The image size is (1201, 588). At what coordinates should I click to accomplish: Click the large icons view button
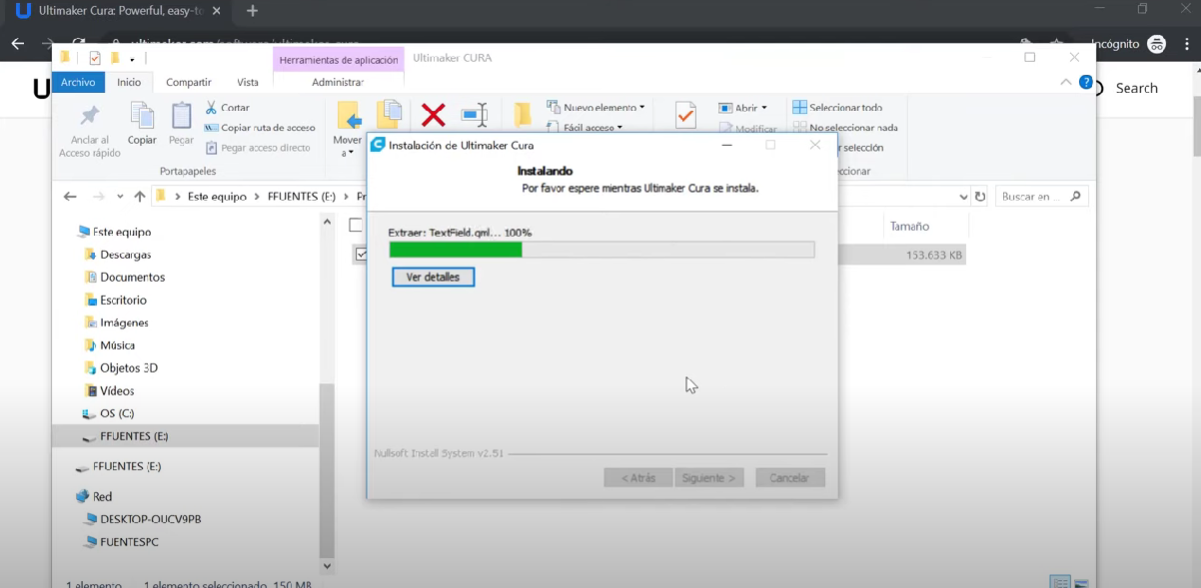pos(1081,582)
